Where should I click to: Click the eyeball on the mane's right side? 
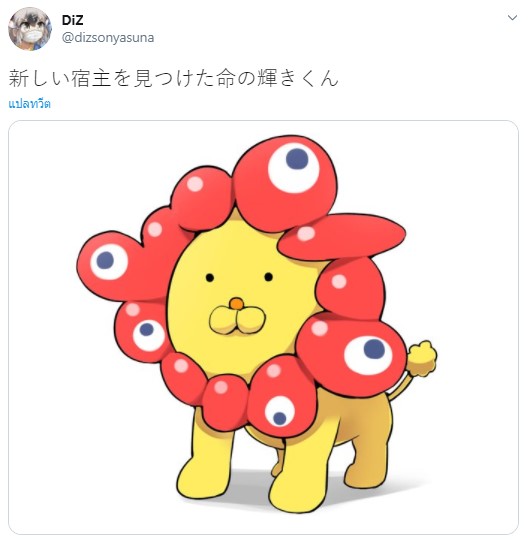368,355
